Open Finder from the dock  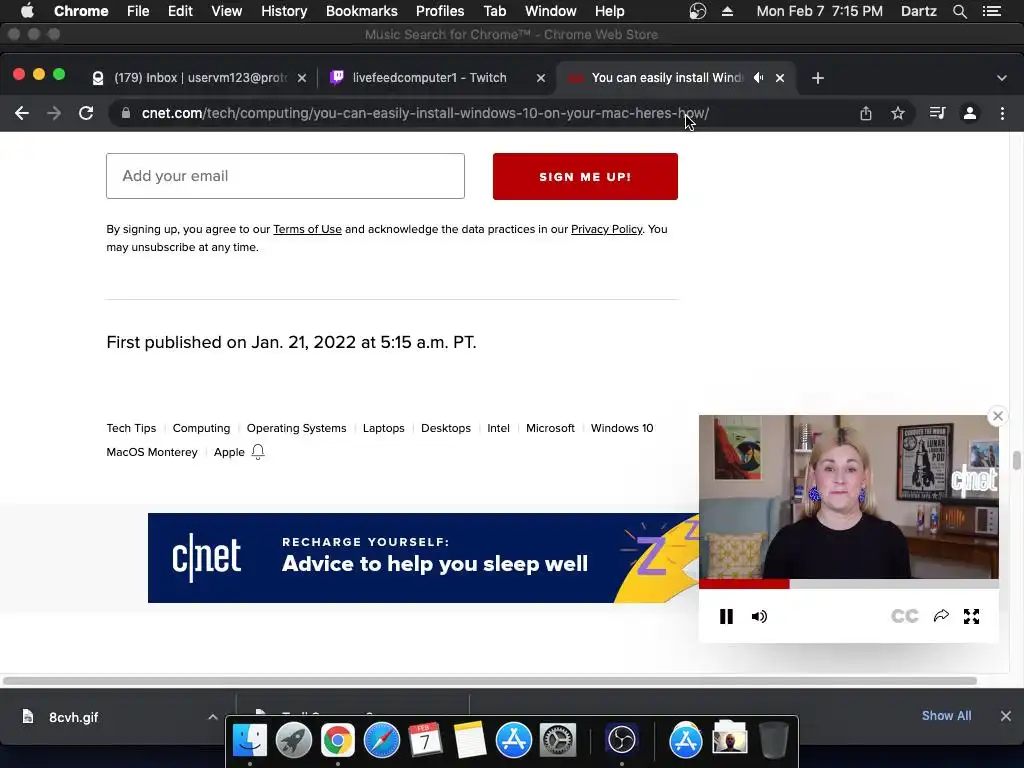click(x=250, y=740)
